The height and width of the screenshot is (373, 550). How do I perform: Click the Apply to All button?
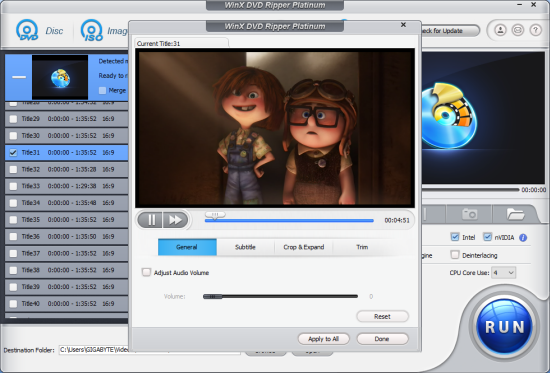point(323,339)
